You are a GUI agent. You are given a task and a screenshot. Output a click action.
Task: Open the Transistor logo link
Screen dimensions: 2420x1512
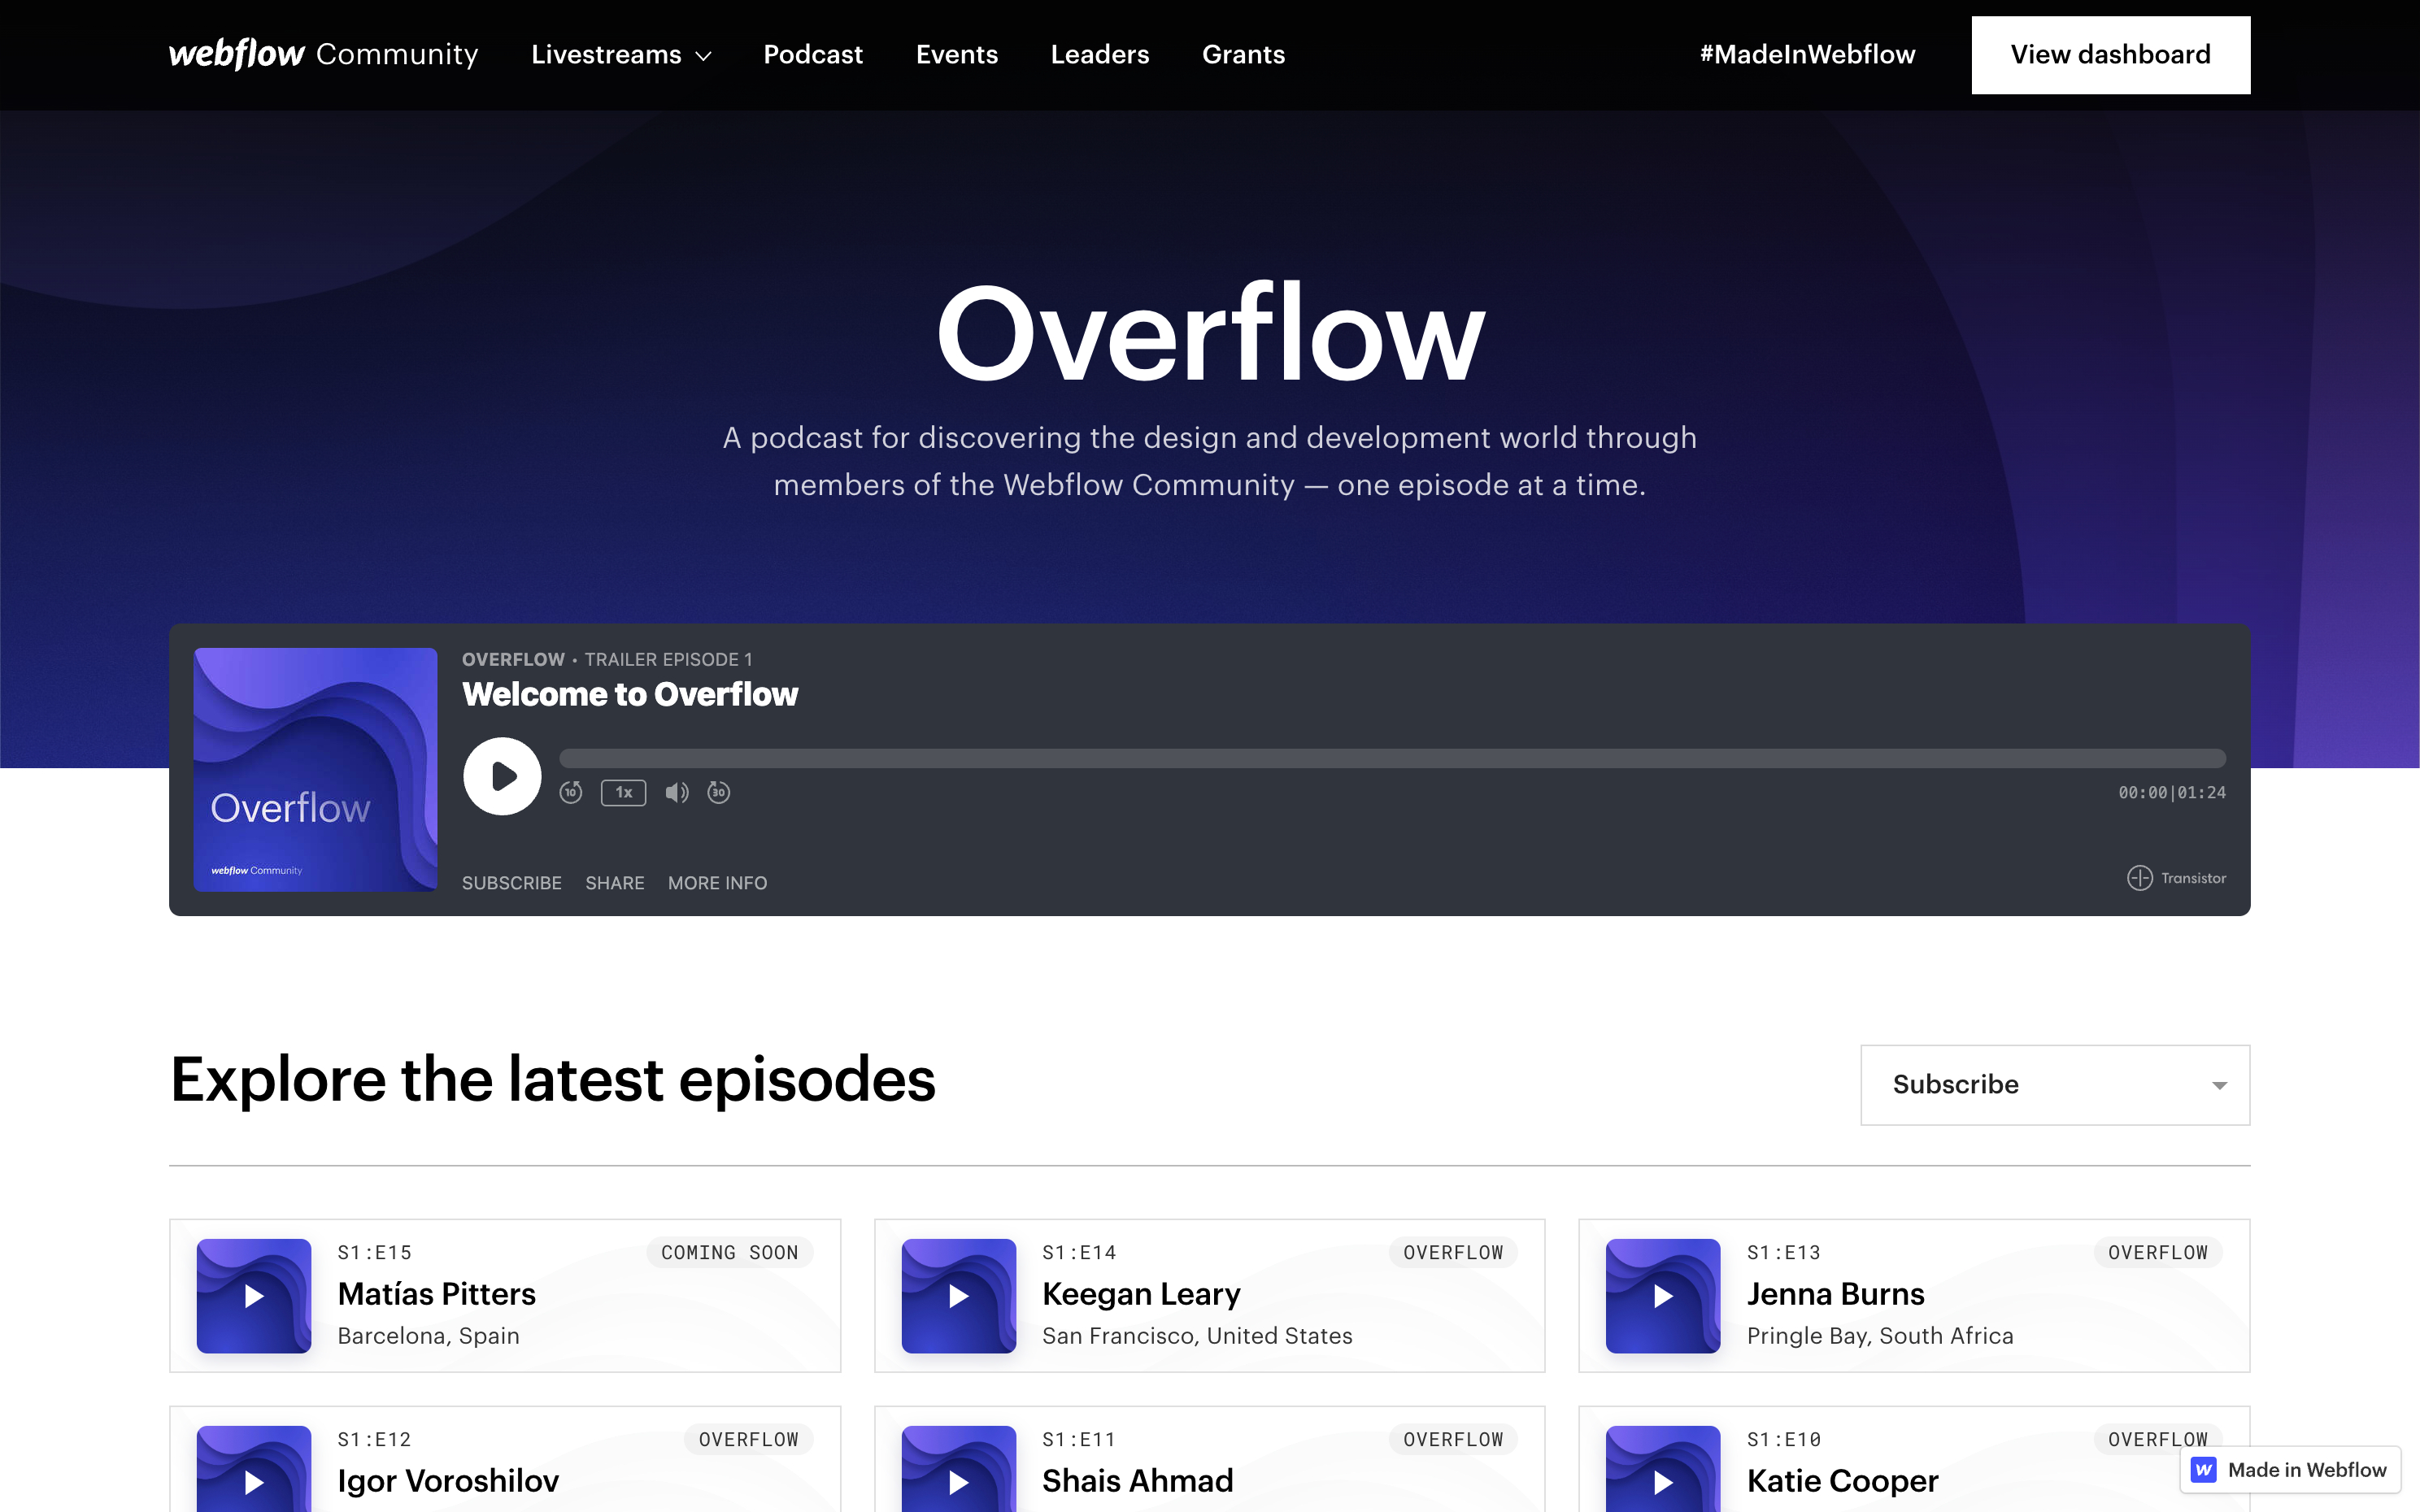(2176, 878)
